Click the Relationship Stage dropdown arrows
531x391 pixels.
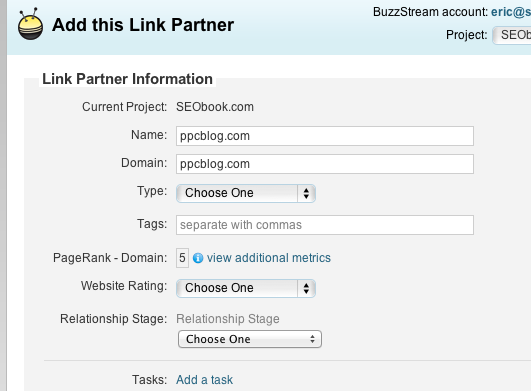312,339
